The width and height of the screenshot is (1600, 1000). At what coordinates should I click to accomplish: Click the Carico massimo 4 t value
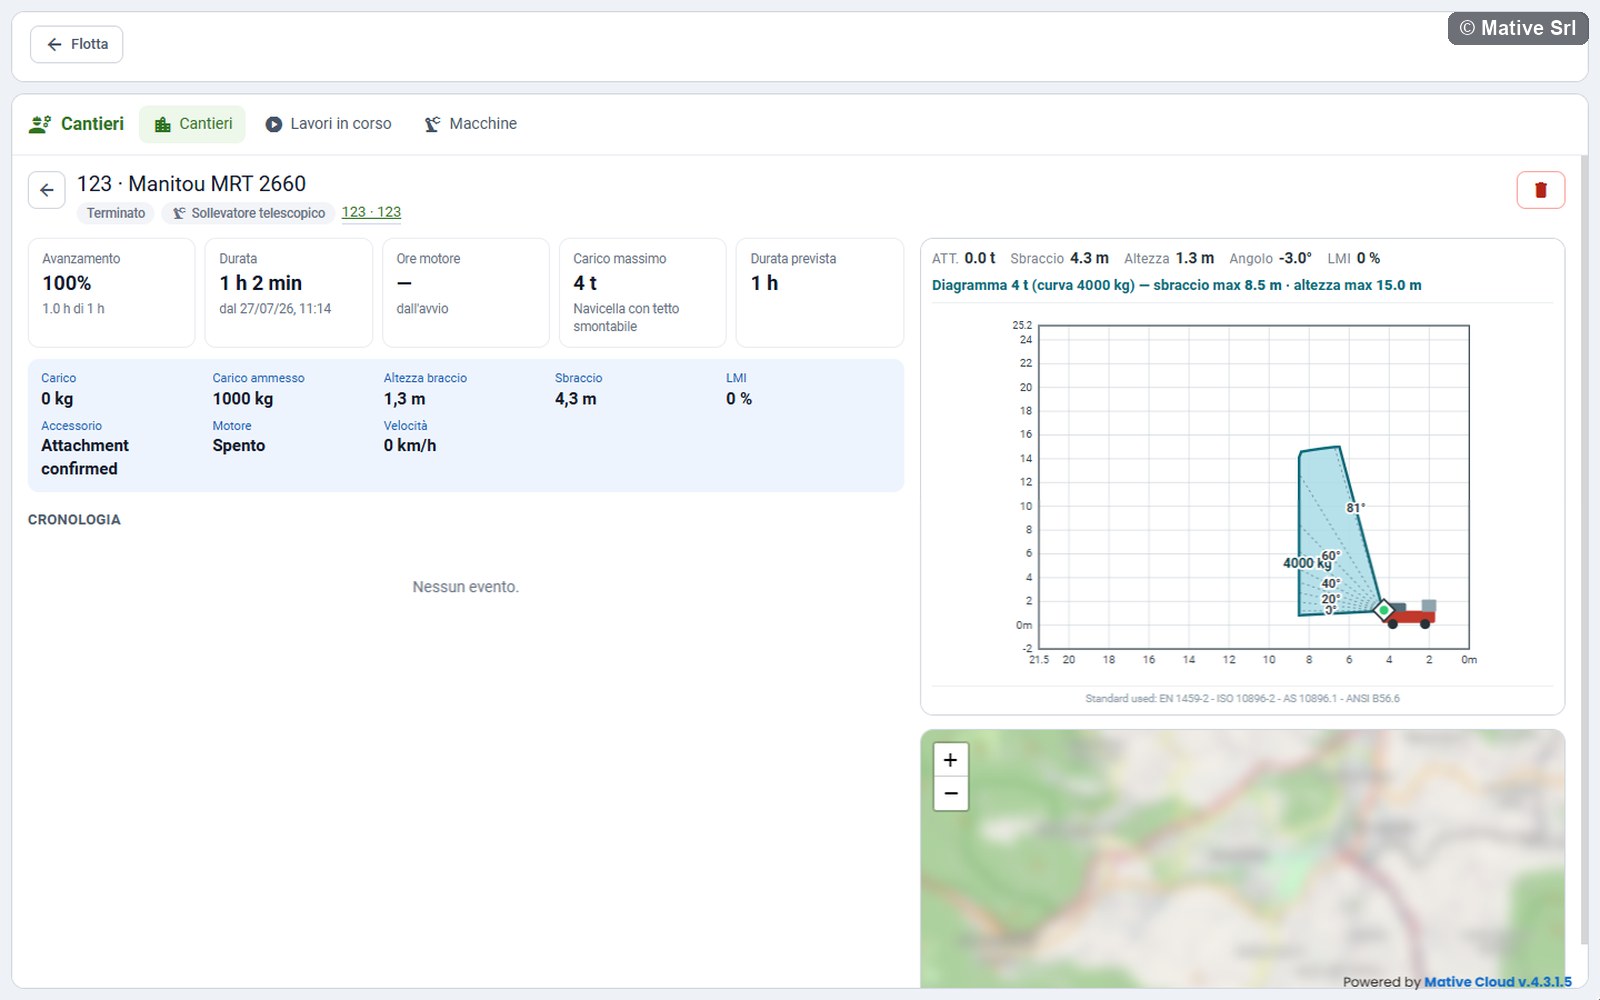tap(585, 283)
